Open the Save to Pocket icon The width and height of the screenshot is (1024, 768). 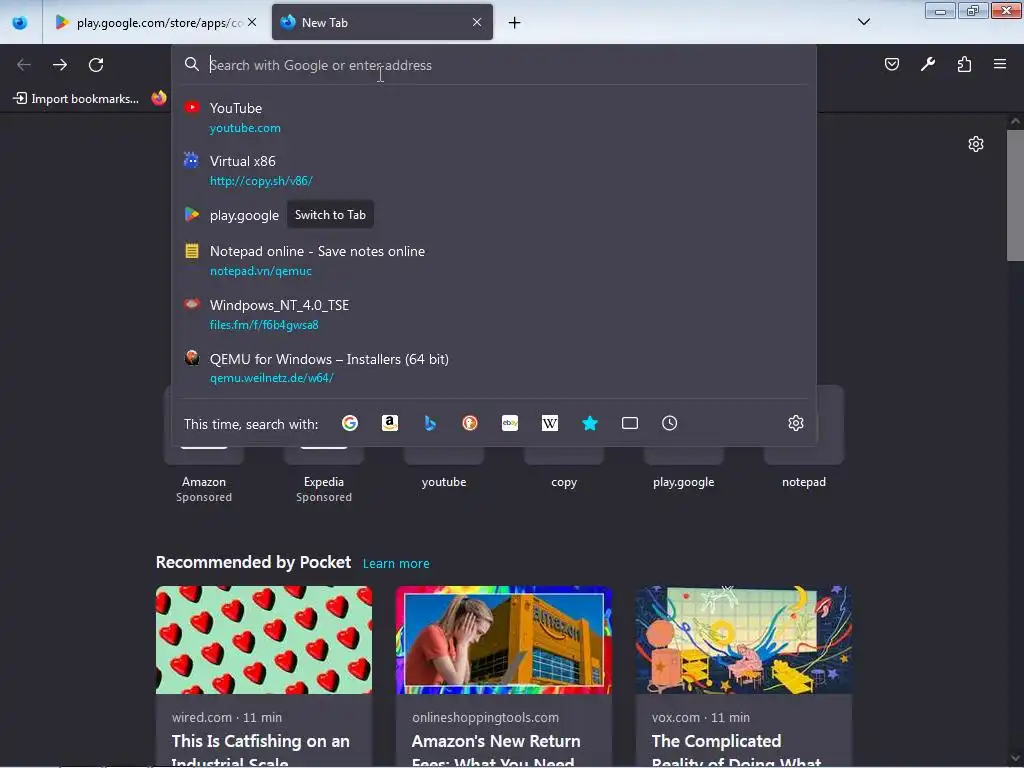coord(892,64)
